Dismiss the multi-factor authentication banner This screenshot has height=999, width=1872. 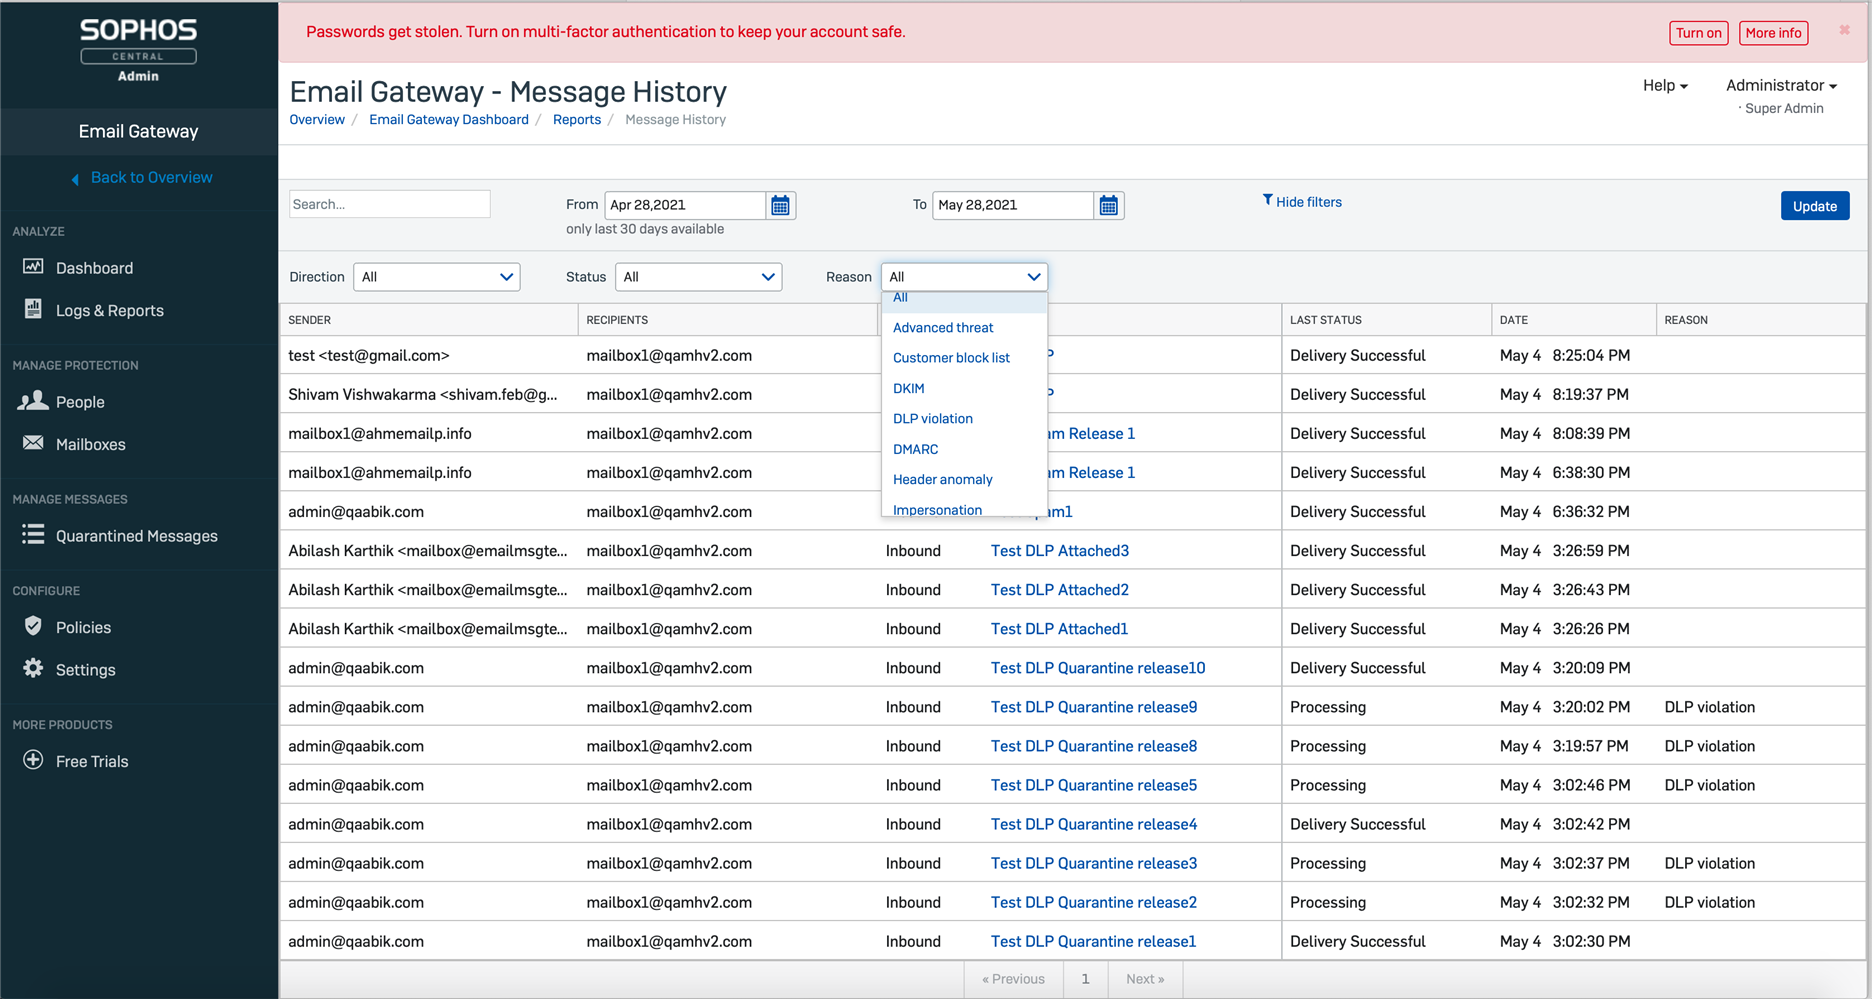point(1844,30)
